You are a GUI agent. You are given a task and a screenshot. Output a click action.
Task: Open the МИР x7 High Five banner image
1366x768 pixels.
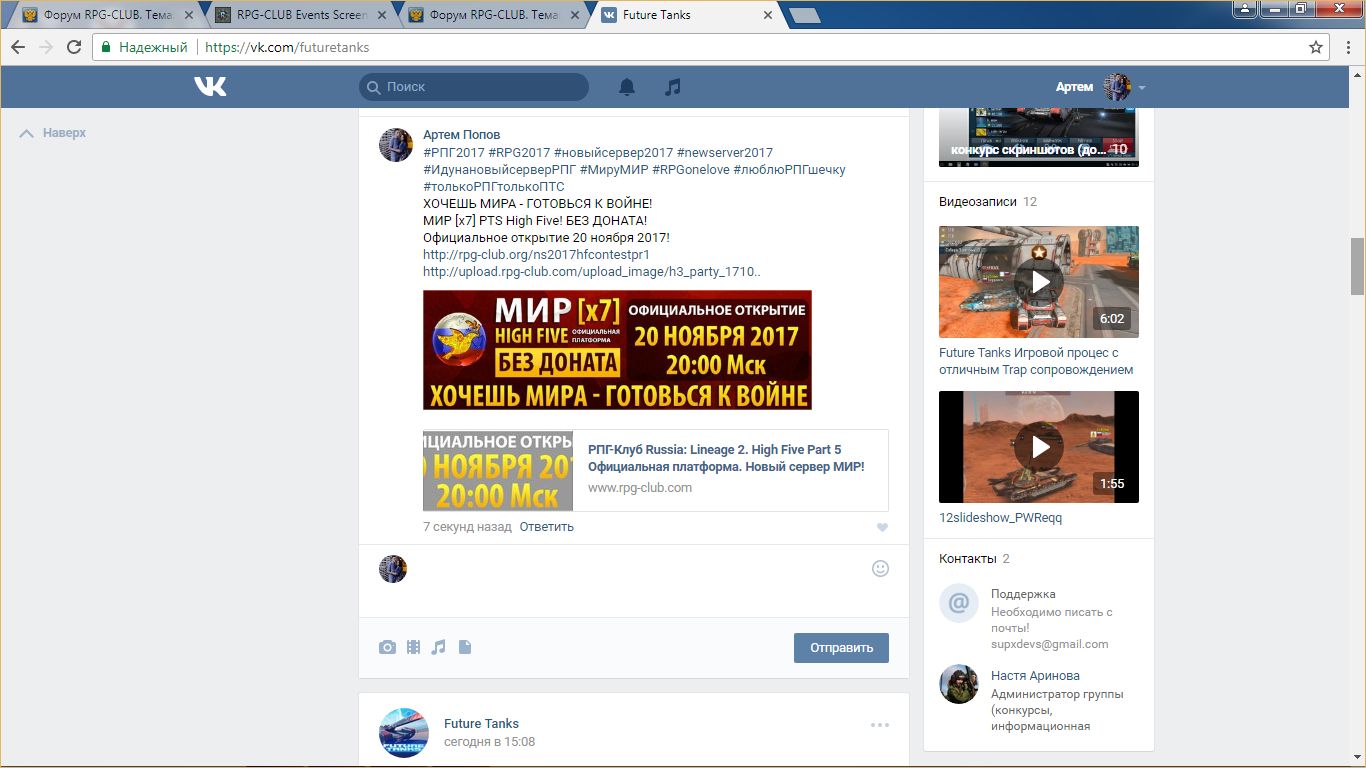click(617, 350)
